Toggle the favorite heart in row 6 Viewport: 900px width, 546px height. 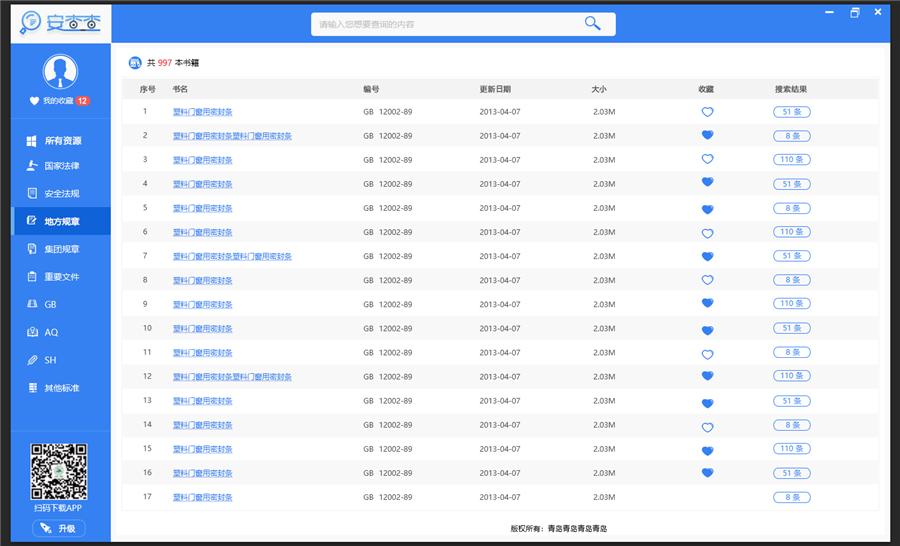(707, 233)
